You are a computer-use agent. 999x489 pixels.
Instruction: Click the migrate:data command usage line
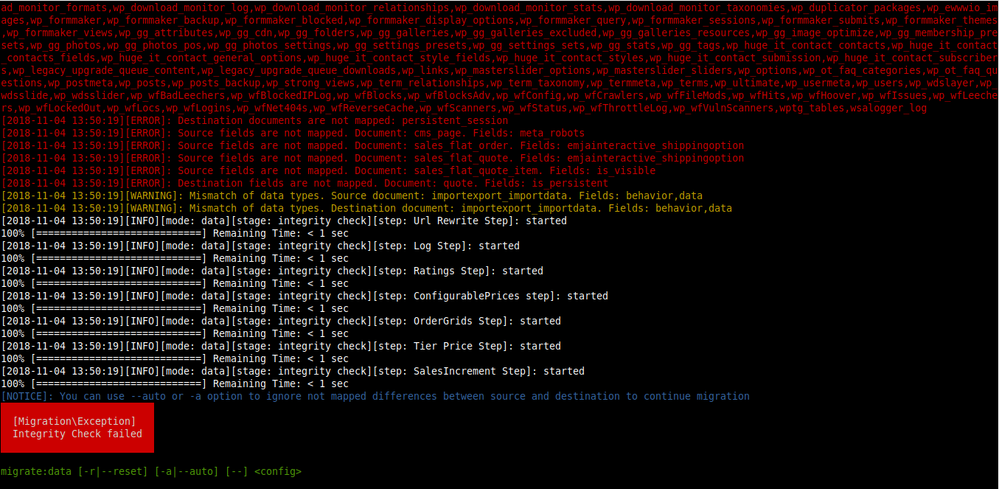(152, 472)
